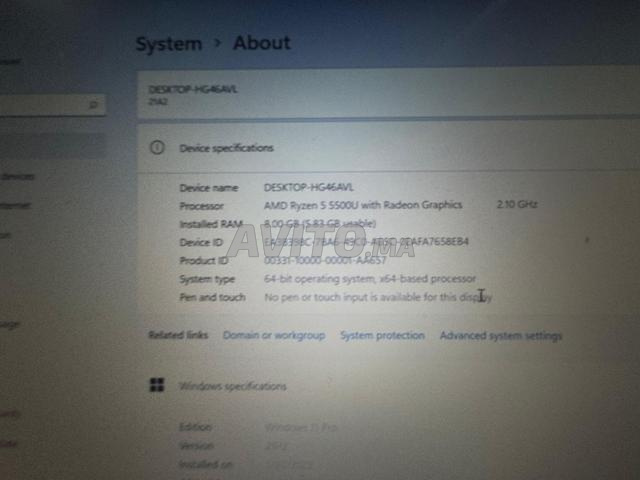The width and height of the screenshot is (640, 480).
Task: Collapse the Device specifications section header
Action: pyautogui.click(x=388, y=148)
